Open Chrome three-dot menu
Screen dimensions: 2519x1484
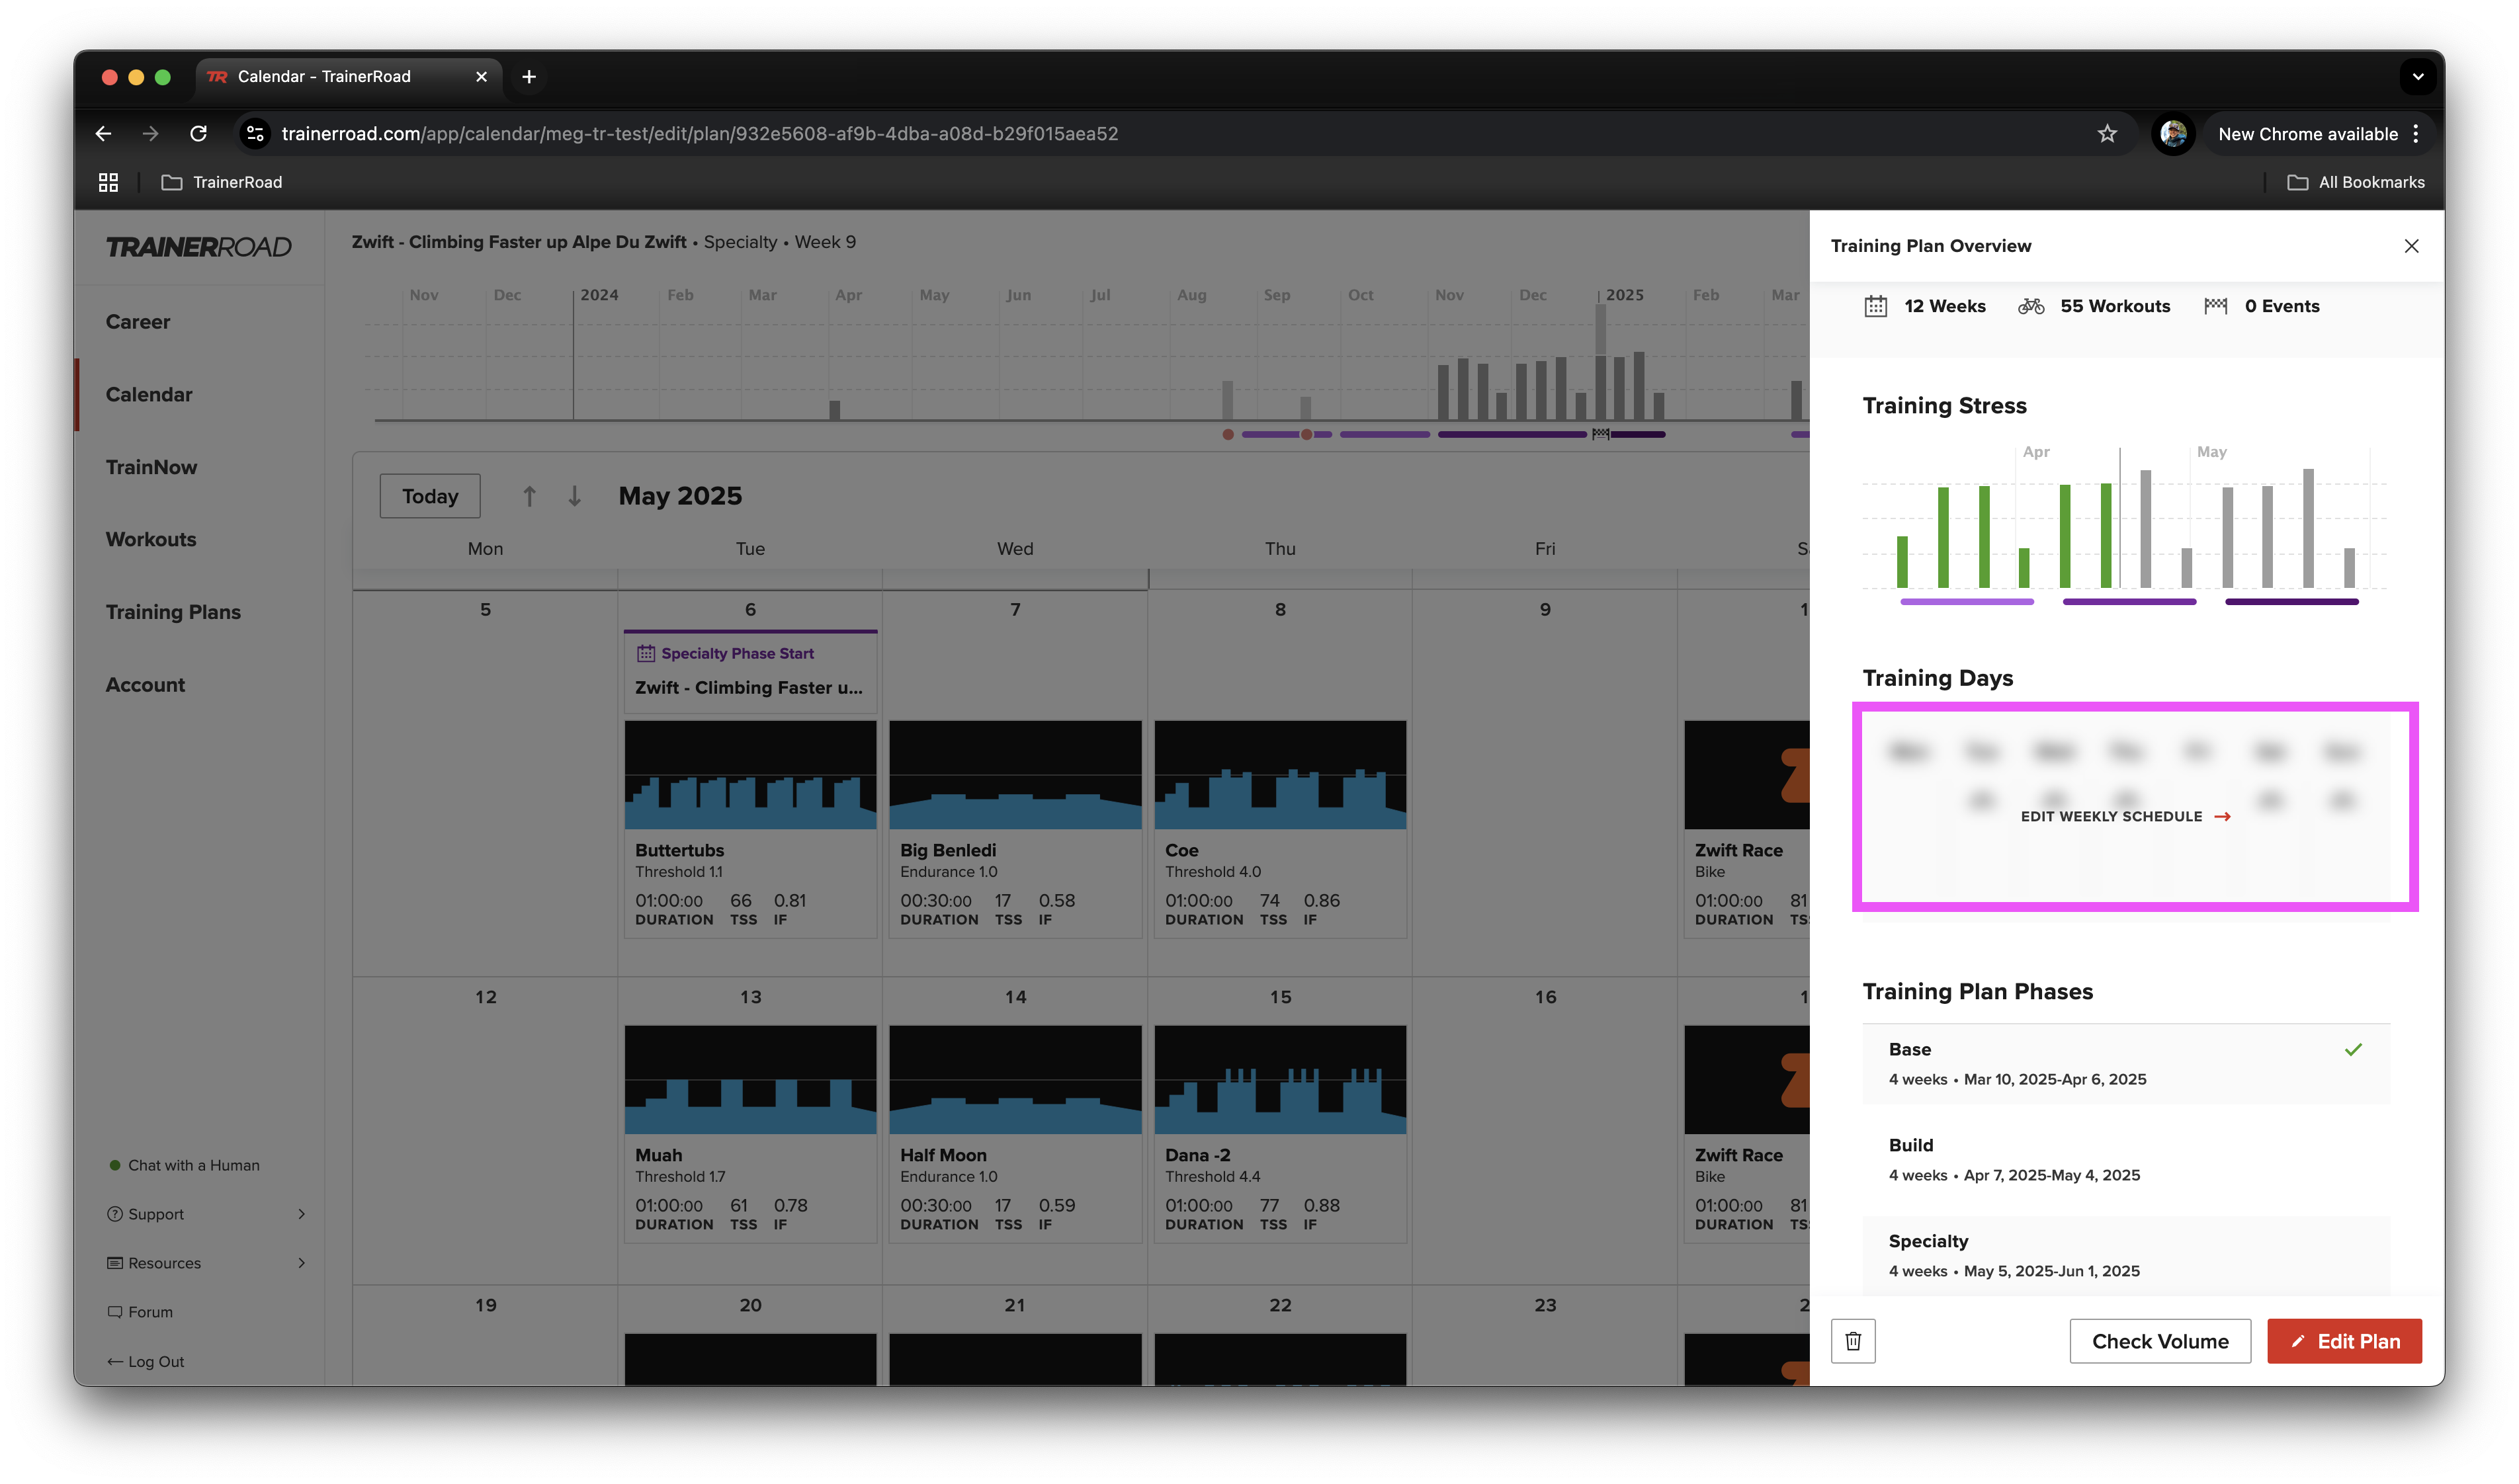coord(2415,133)
